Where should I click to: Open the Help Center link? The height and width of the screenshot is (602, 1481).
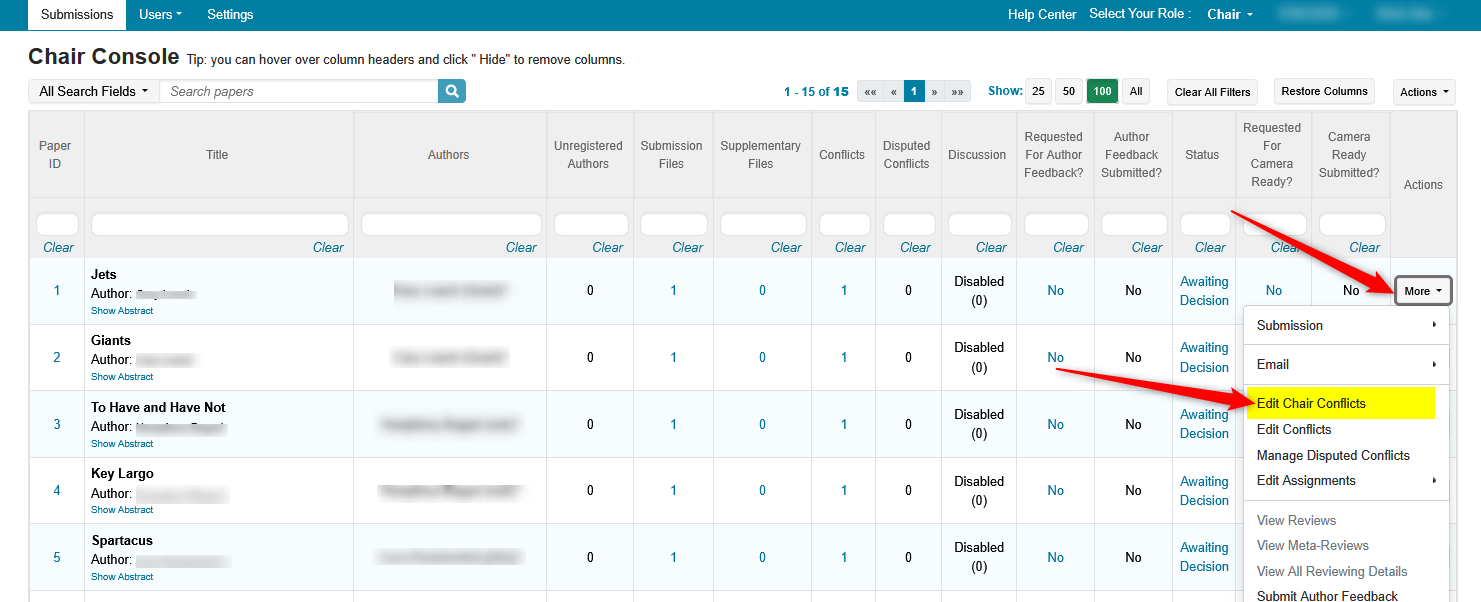click(1042, 14)
